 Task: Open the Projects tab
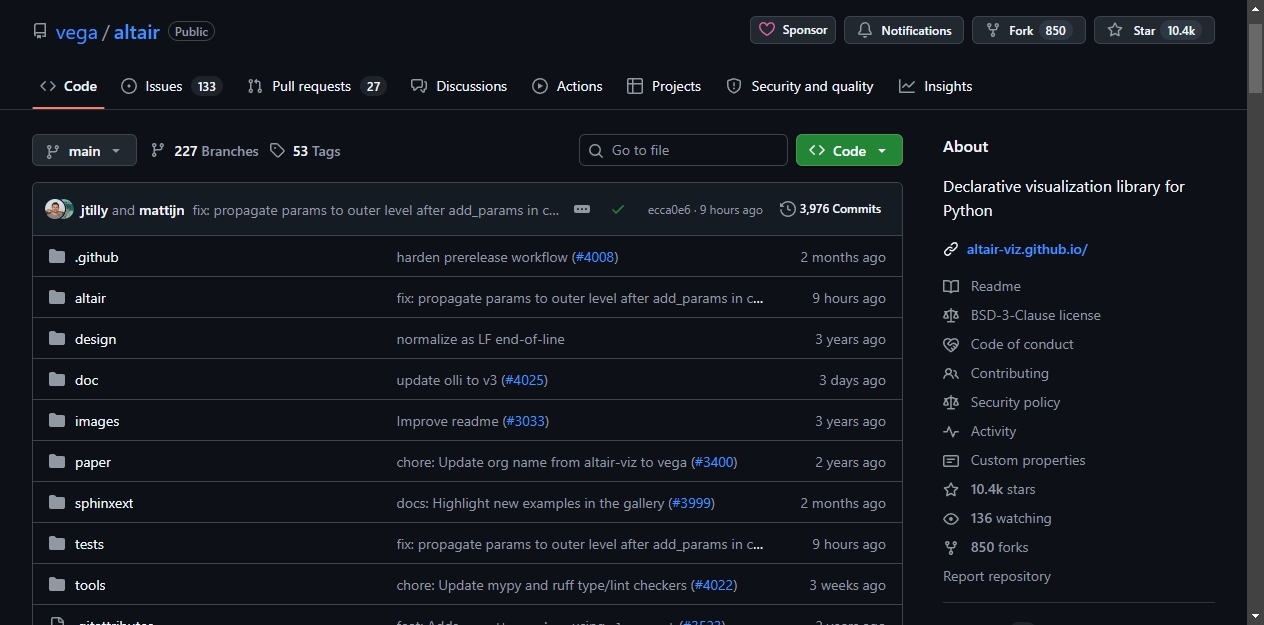pos(664,86)
